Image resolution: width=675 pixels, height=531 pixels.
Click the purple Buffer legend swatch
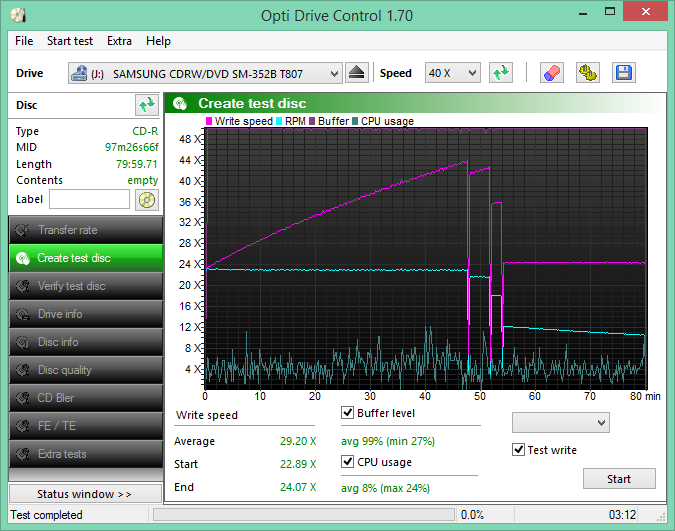pyautogui.click(x=312, y=121)
